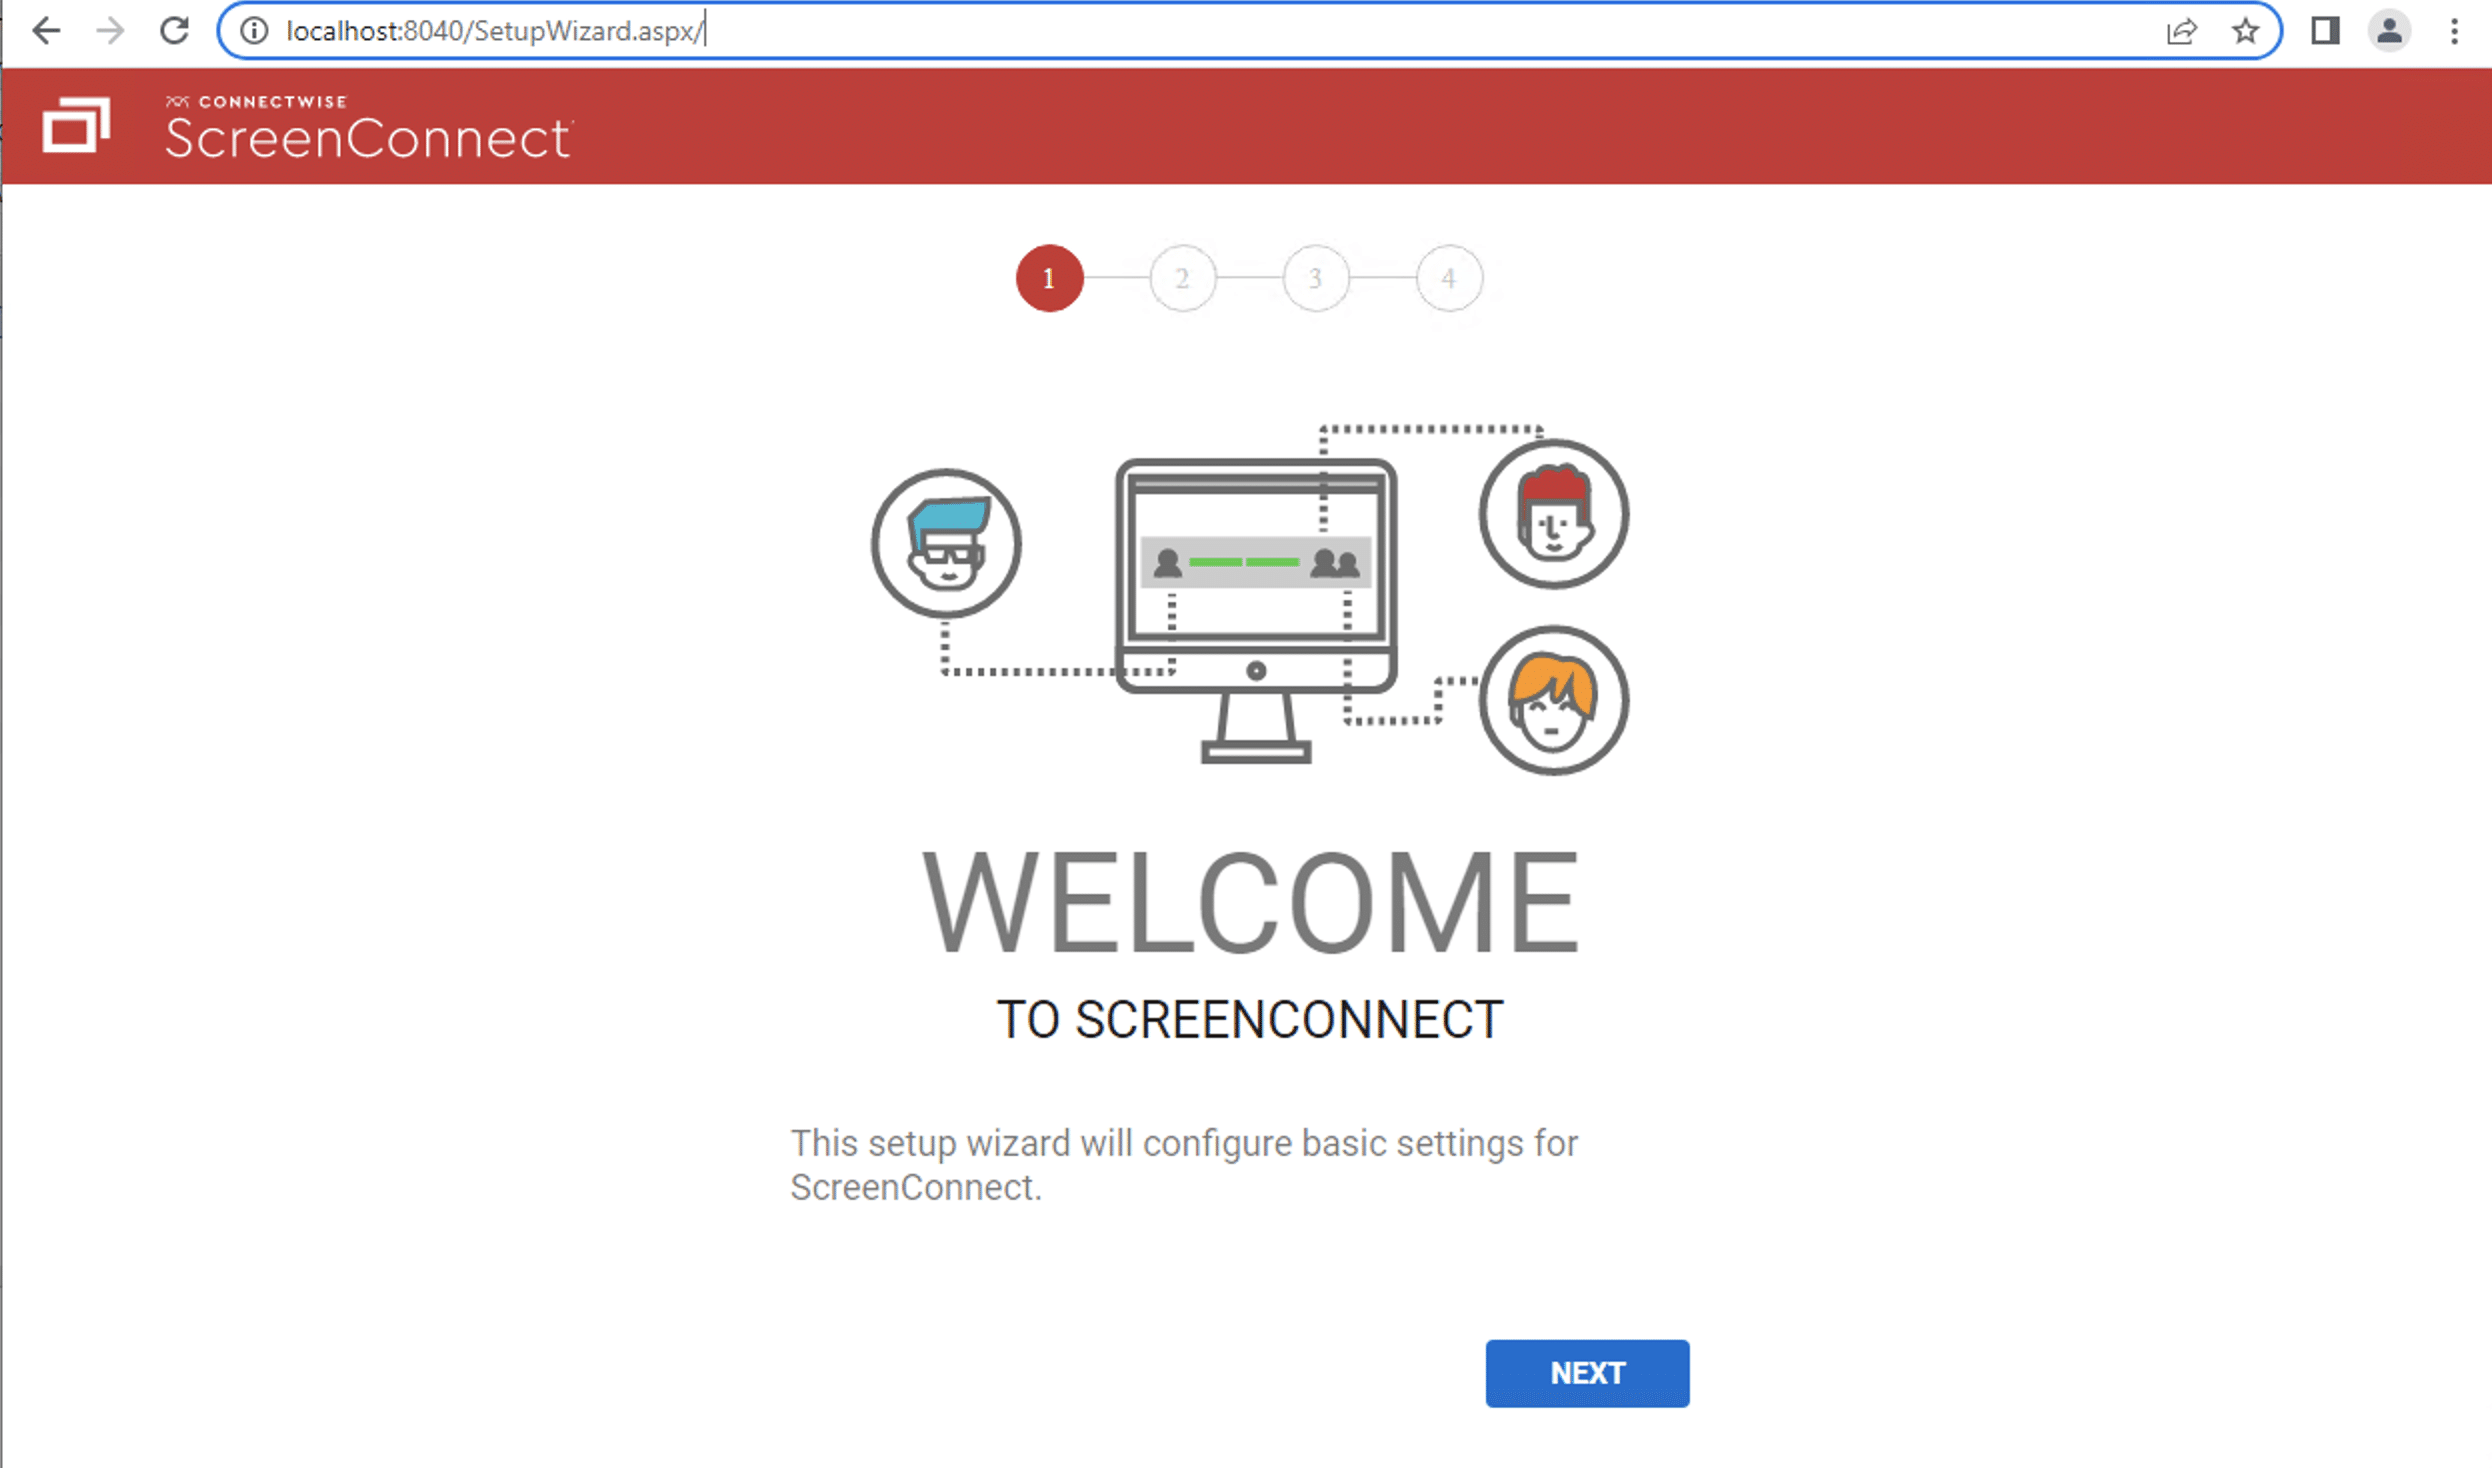2492x1468 pixels.
Task: Open the browser side panel
Action: pos(2324,30)
